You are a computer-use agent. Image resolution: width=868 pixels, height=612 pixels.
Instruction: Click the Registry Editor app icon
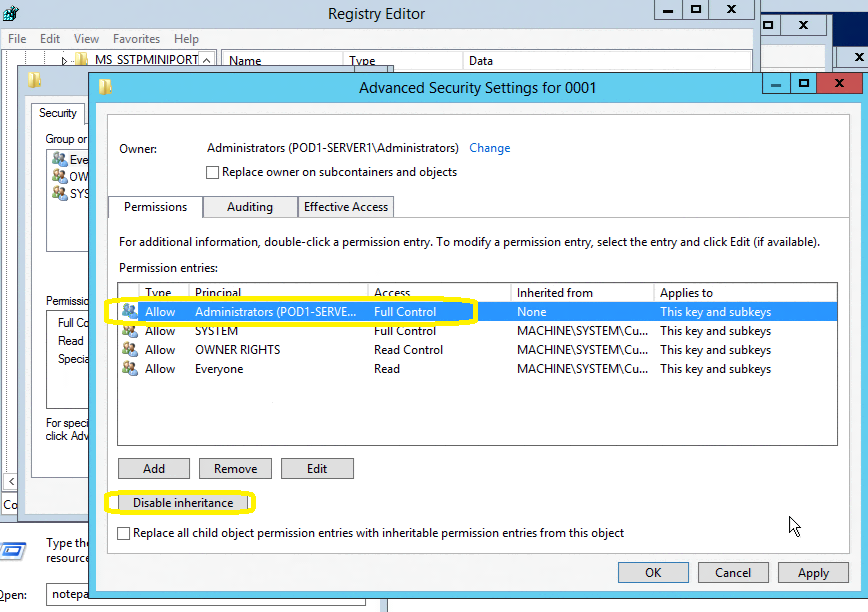[12, 14]
